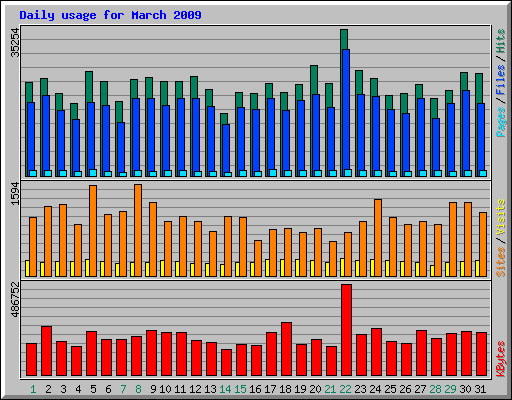512x400 pixels.
Task: Click the Visits axis maximum value 1594
Action: point(15,194)
